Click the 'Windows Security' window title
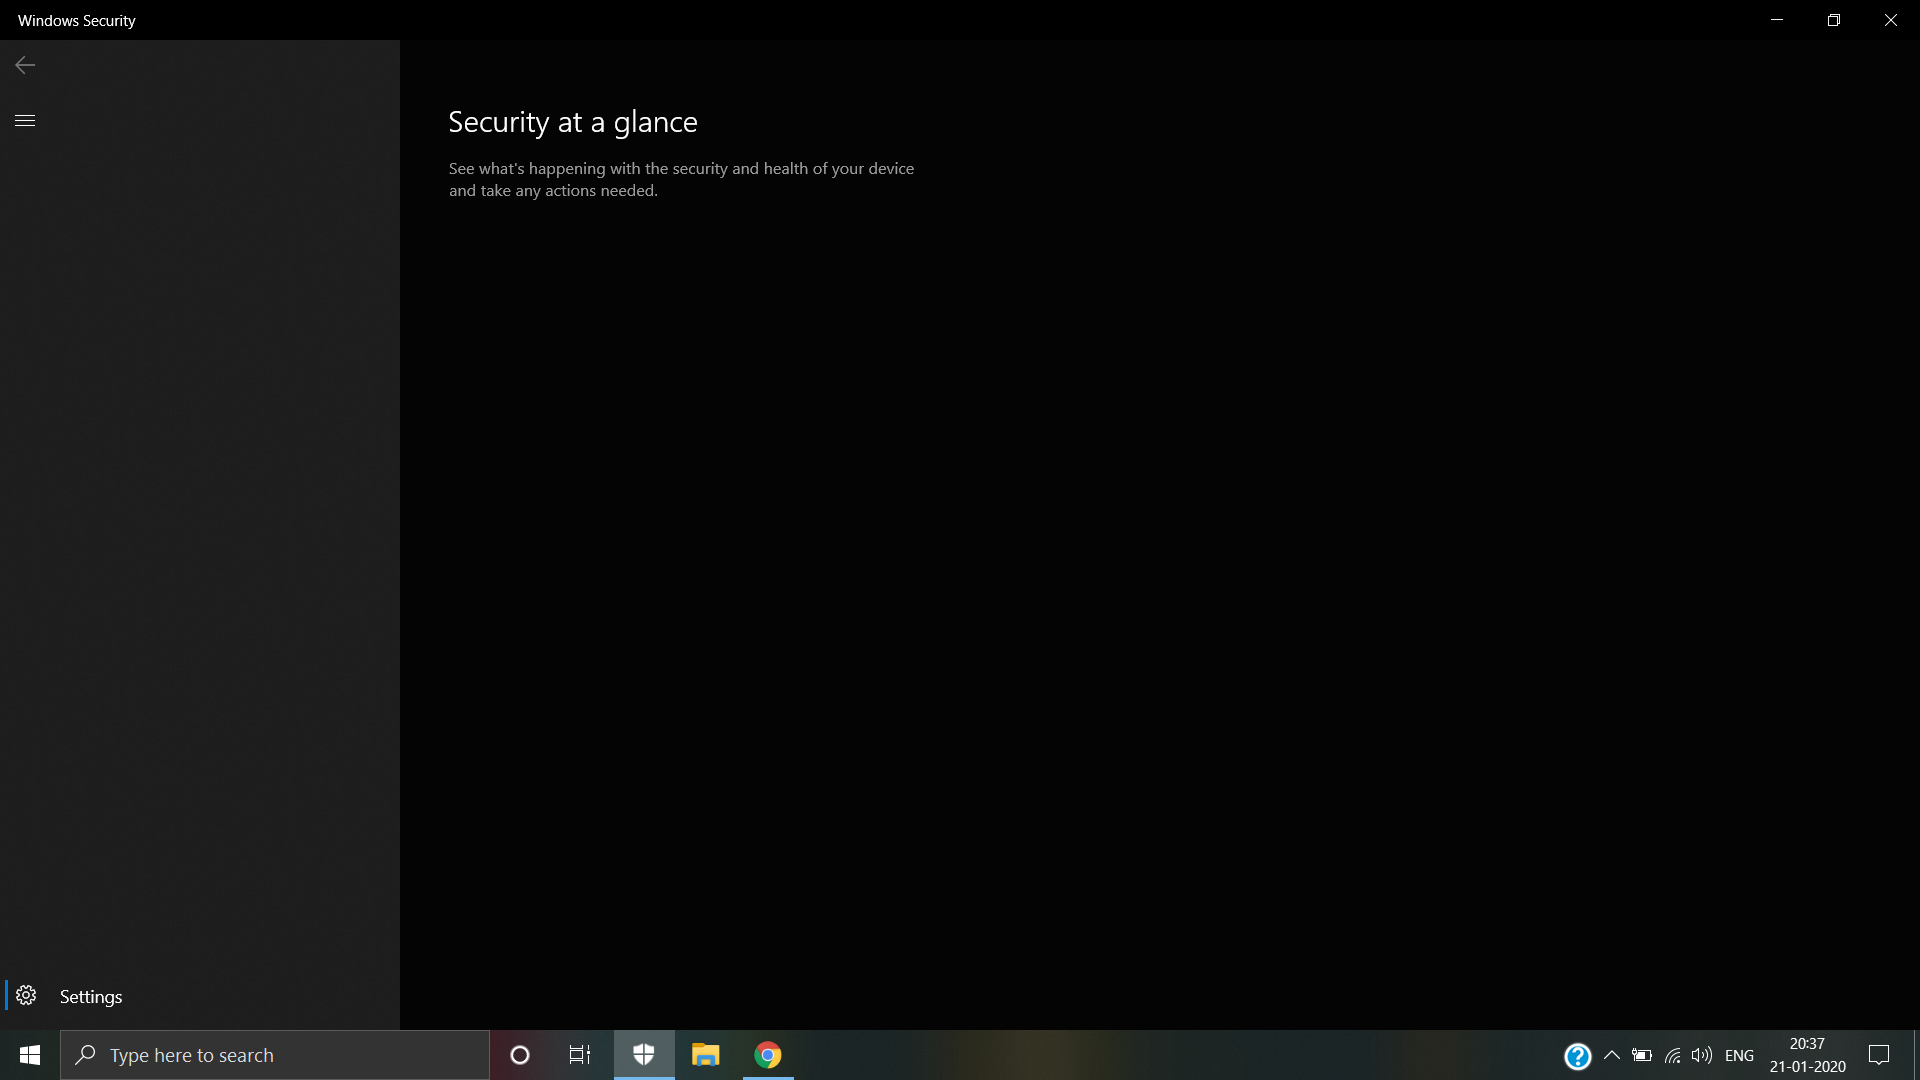 point(77,20)
